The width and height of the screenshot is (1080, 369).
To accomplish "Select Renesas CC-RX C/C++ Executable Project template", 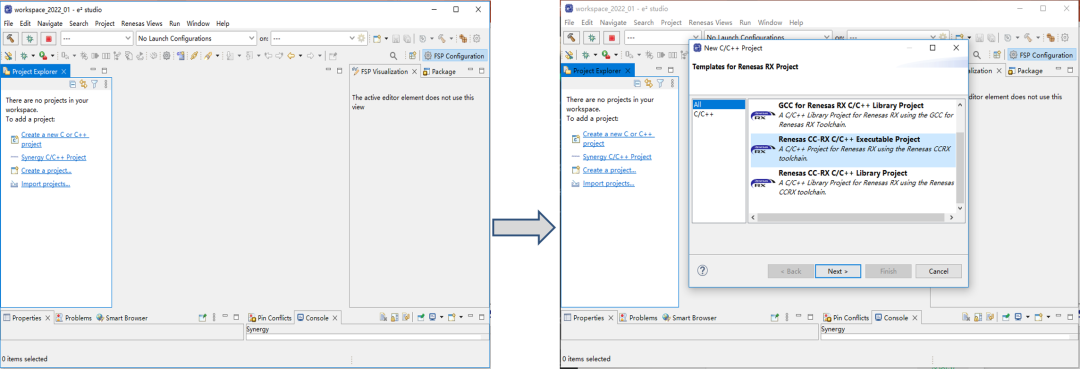I will click(x=853, y=149).
